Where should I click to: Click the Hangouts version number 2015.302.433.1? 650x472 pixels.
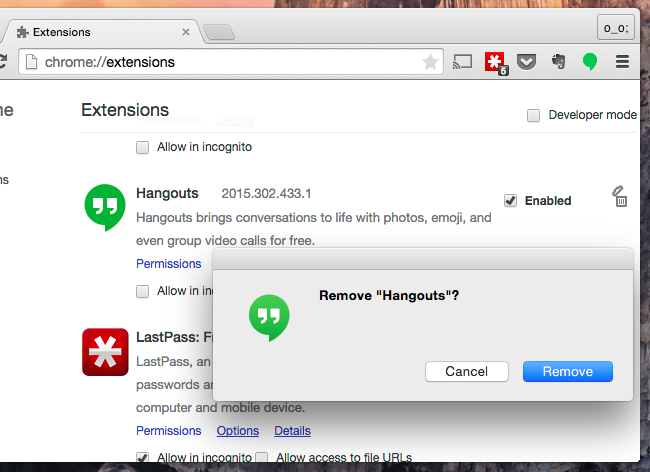pos(266,194)
